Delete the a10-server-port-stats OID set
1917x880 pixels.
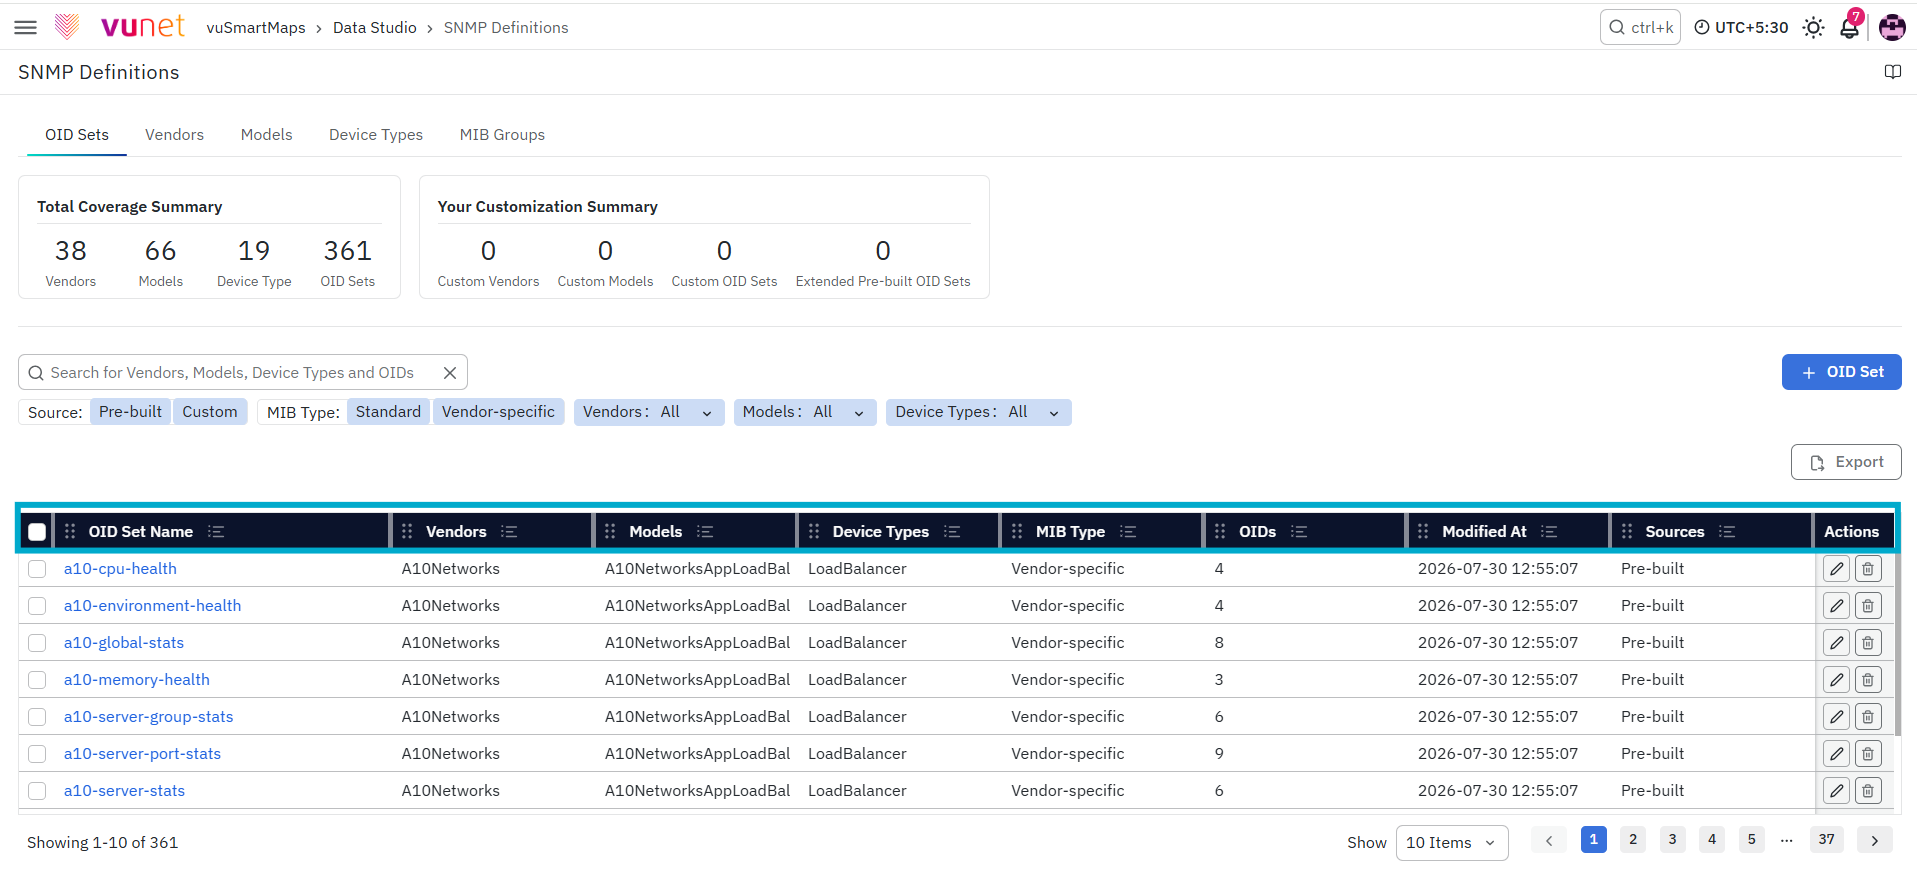pyautogui.click(x=1868, y=754)
